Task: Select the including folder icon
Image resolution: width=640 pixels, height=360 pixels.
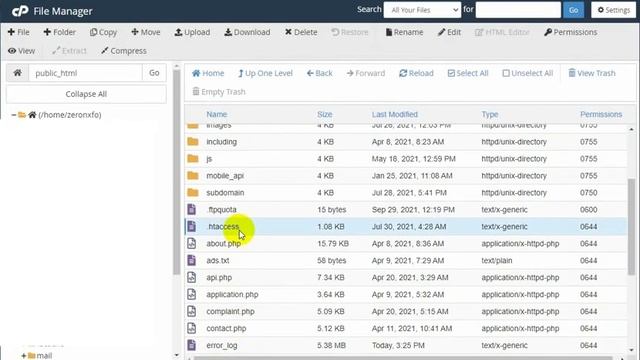Action: point(193,142)
